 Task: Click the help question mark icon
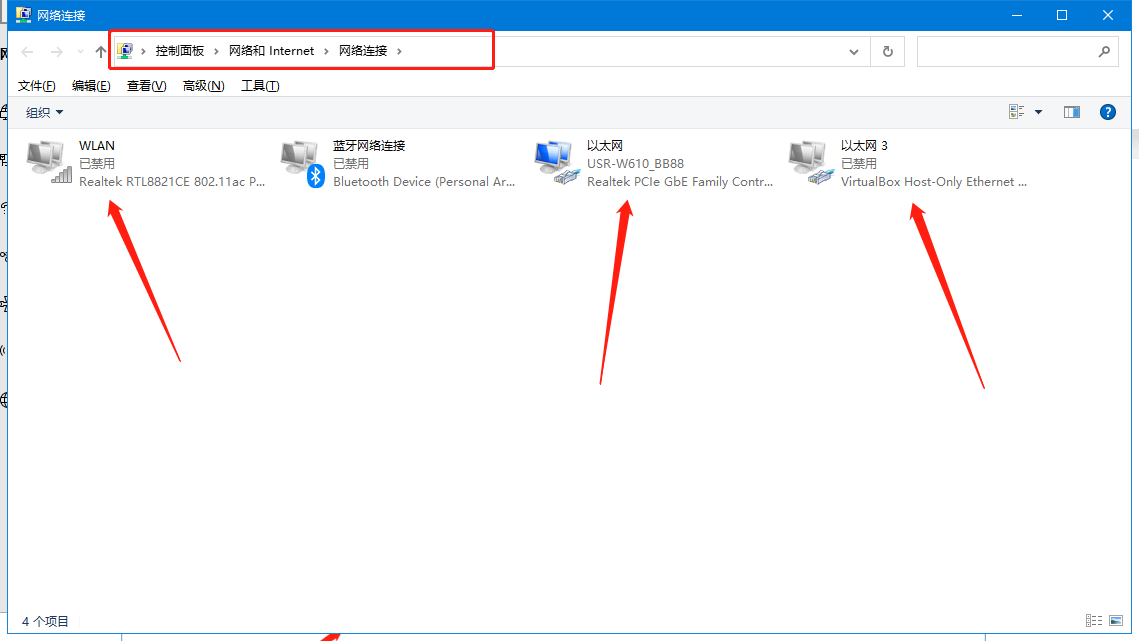pos(1107,112)
